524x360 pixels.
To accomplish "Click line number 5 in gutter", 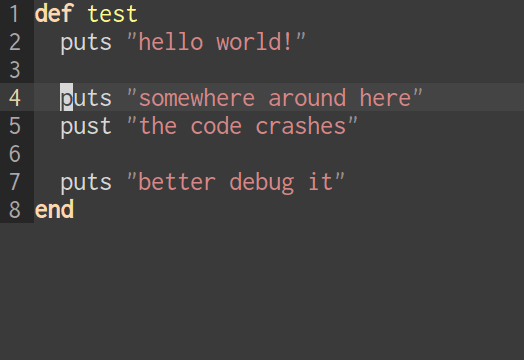I will tap(15, 126).
